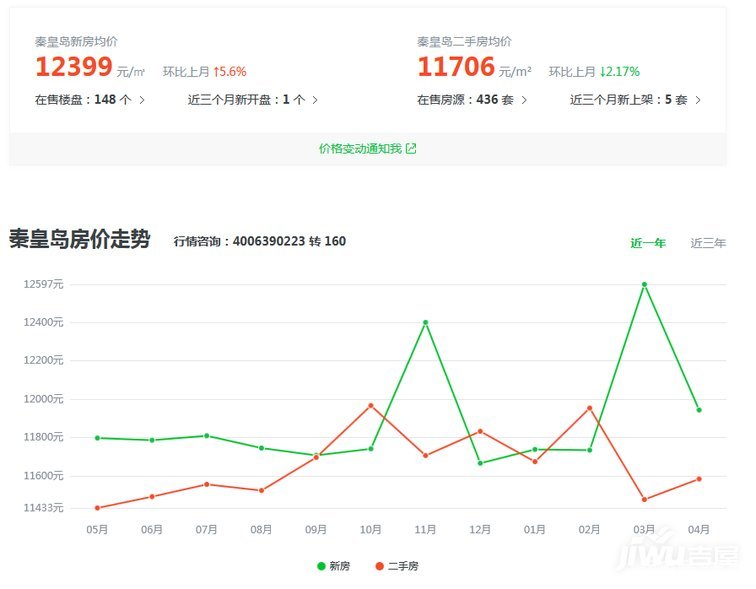
Task: Expand the 在售楼盘 148 个 chevron arrow
Action: [x=142, y=100]
